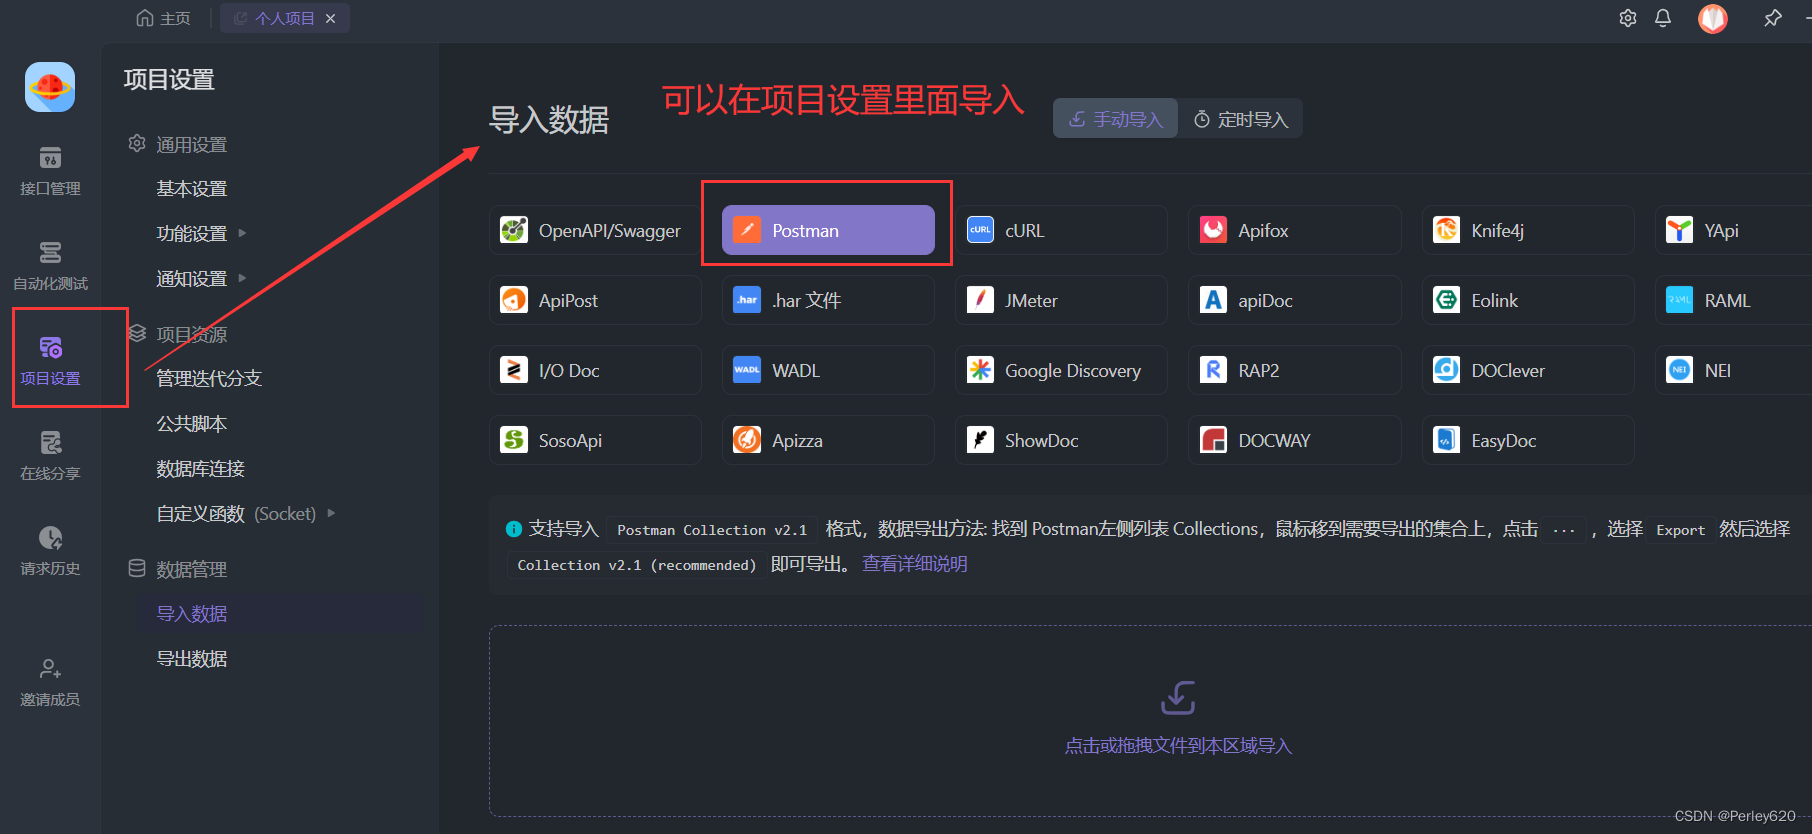Viewport: 1812px width, 834px height.
Task: Close the 个人项目 tab
Action: coord(330,18)
